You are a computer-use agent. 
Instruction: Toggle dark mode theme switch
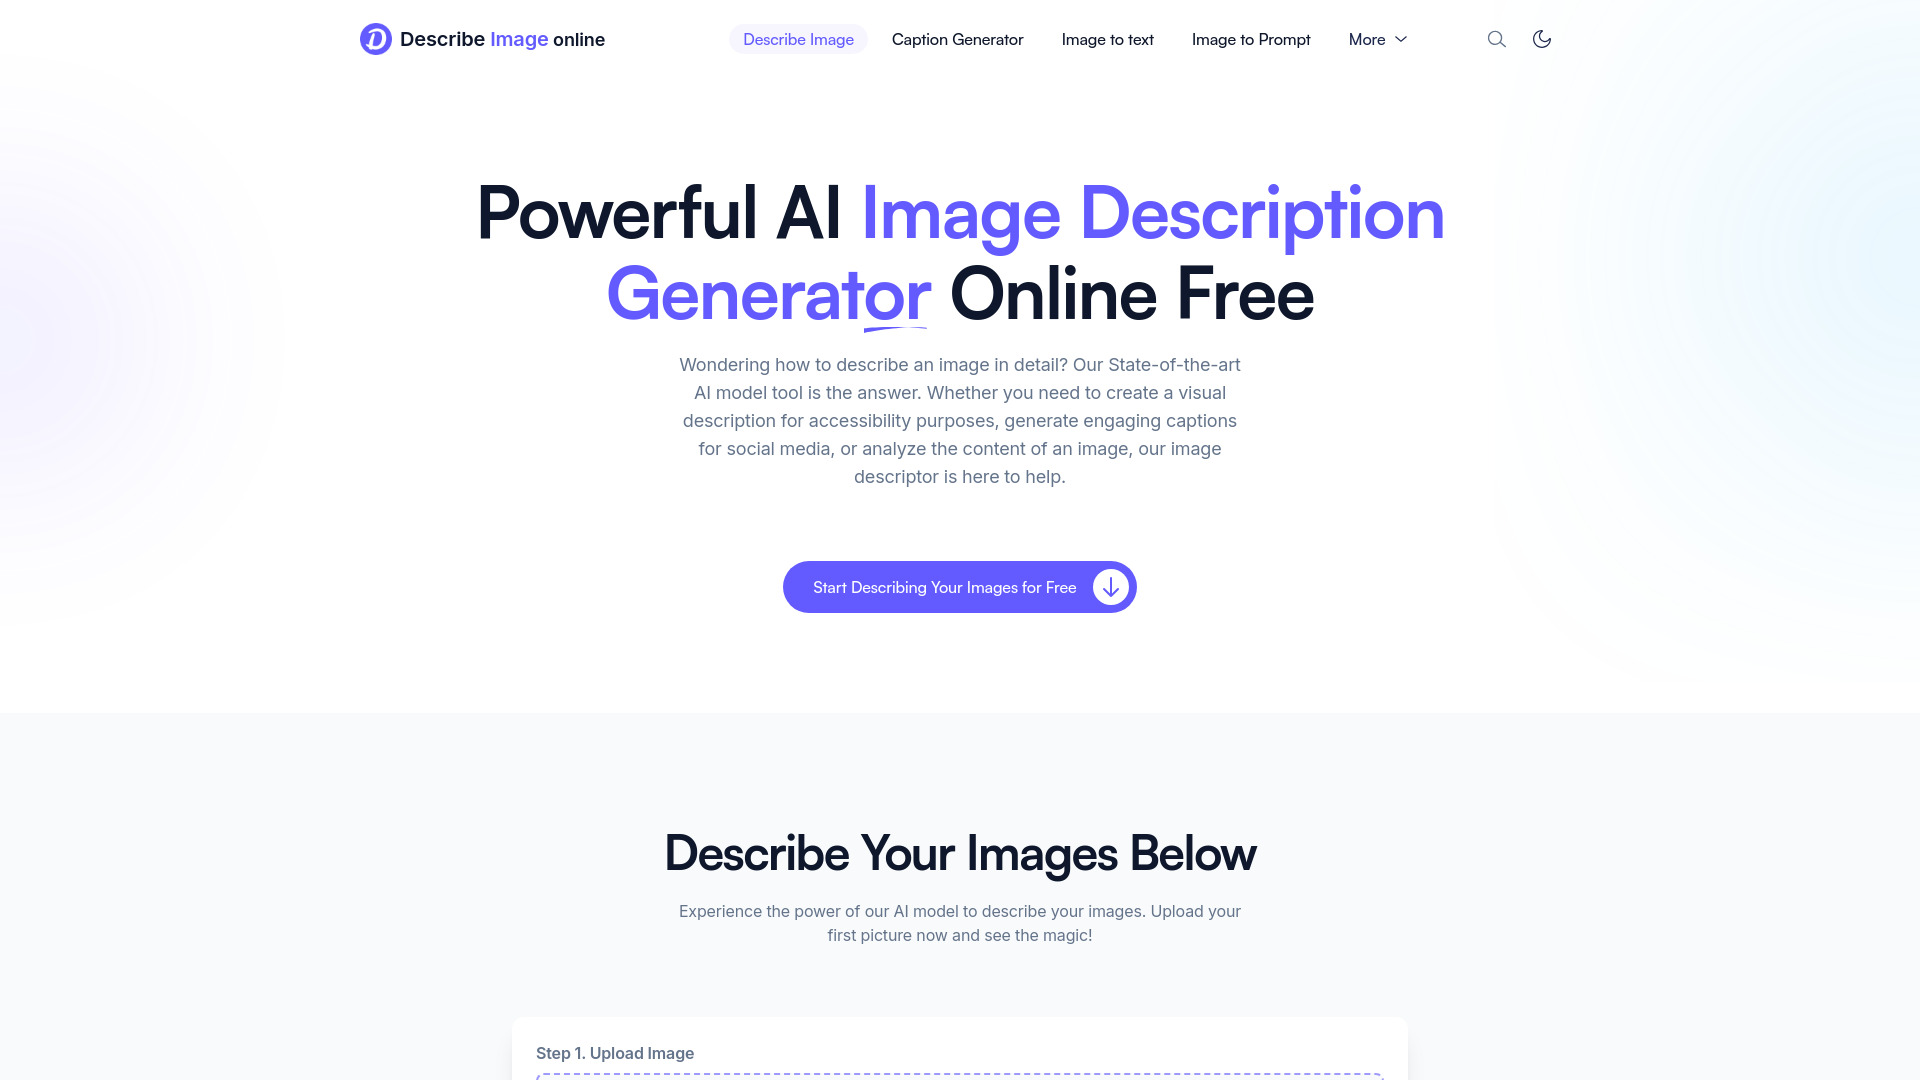[x=1540, y=38]
